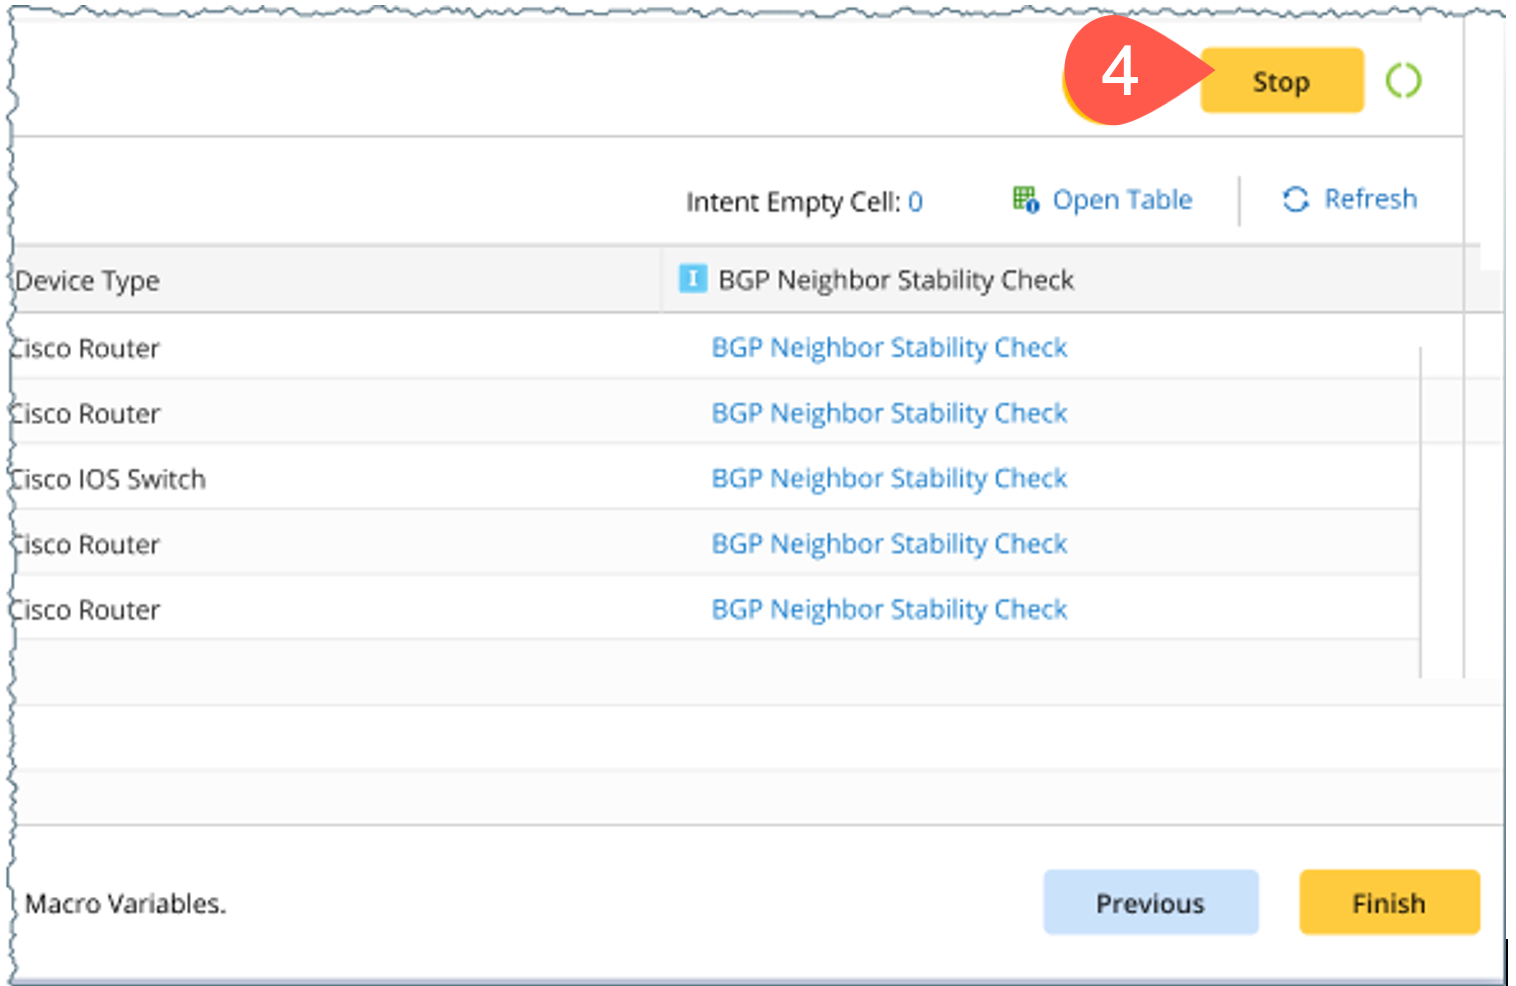Click the red step 4 callout marker
Image resolution: width=1516 pixels, height=986 pixels.
point(1121,72)
